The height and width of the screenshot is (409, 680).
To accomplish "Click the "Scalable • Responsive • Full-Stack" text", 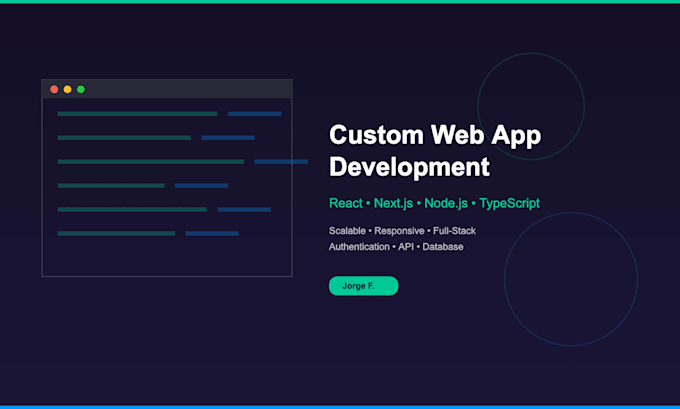I will pyautogui.click(x=402, y=231).
